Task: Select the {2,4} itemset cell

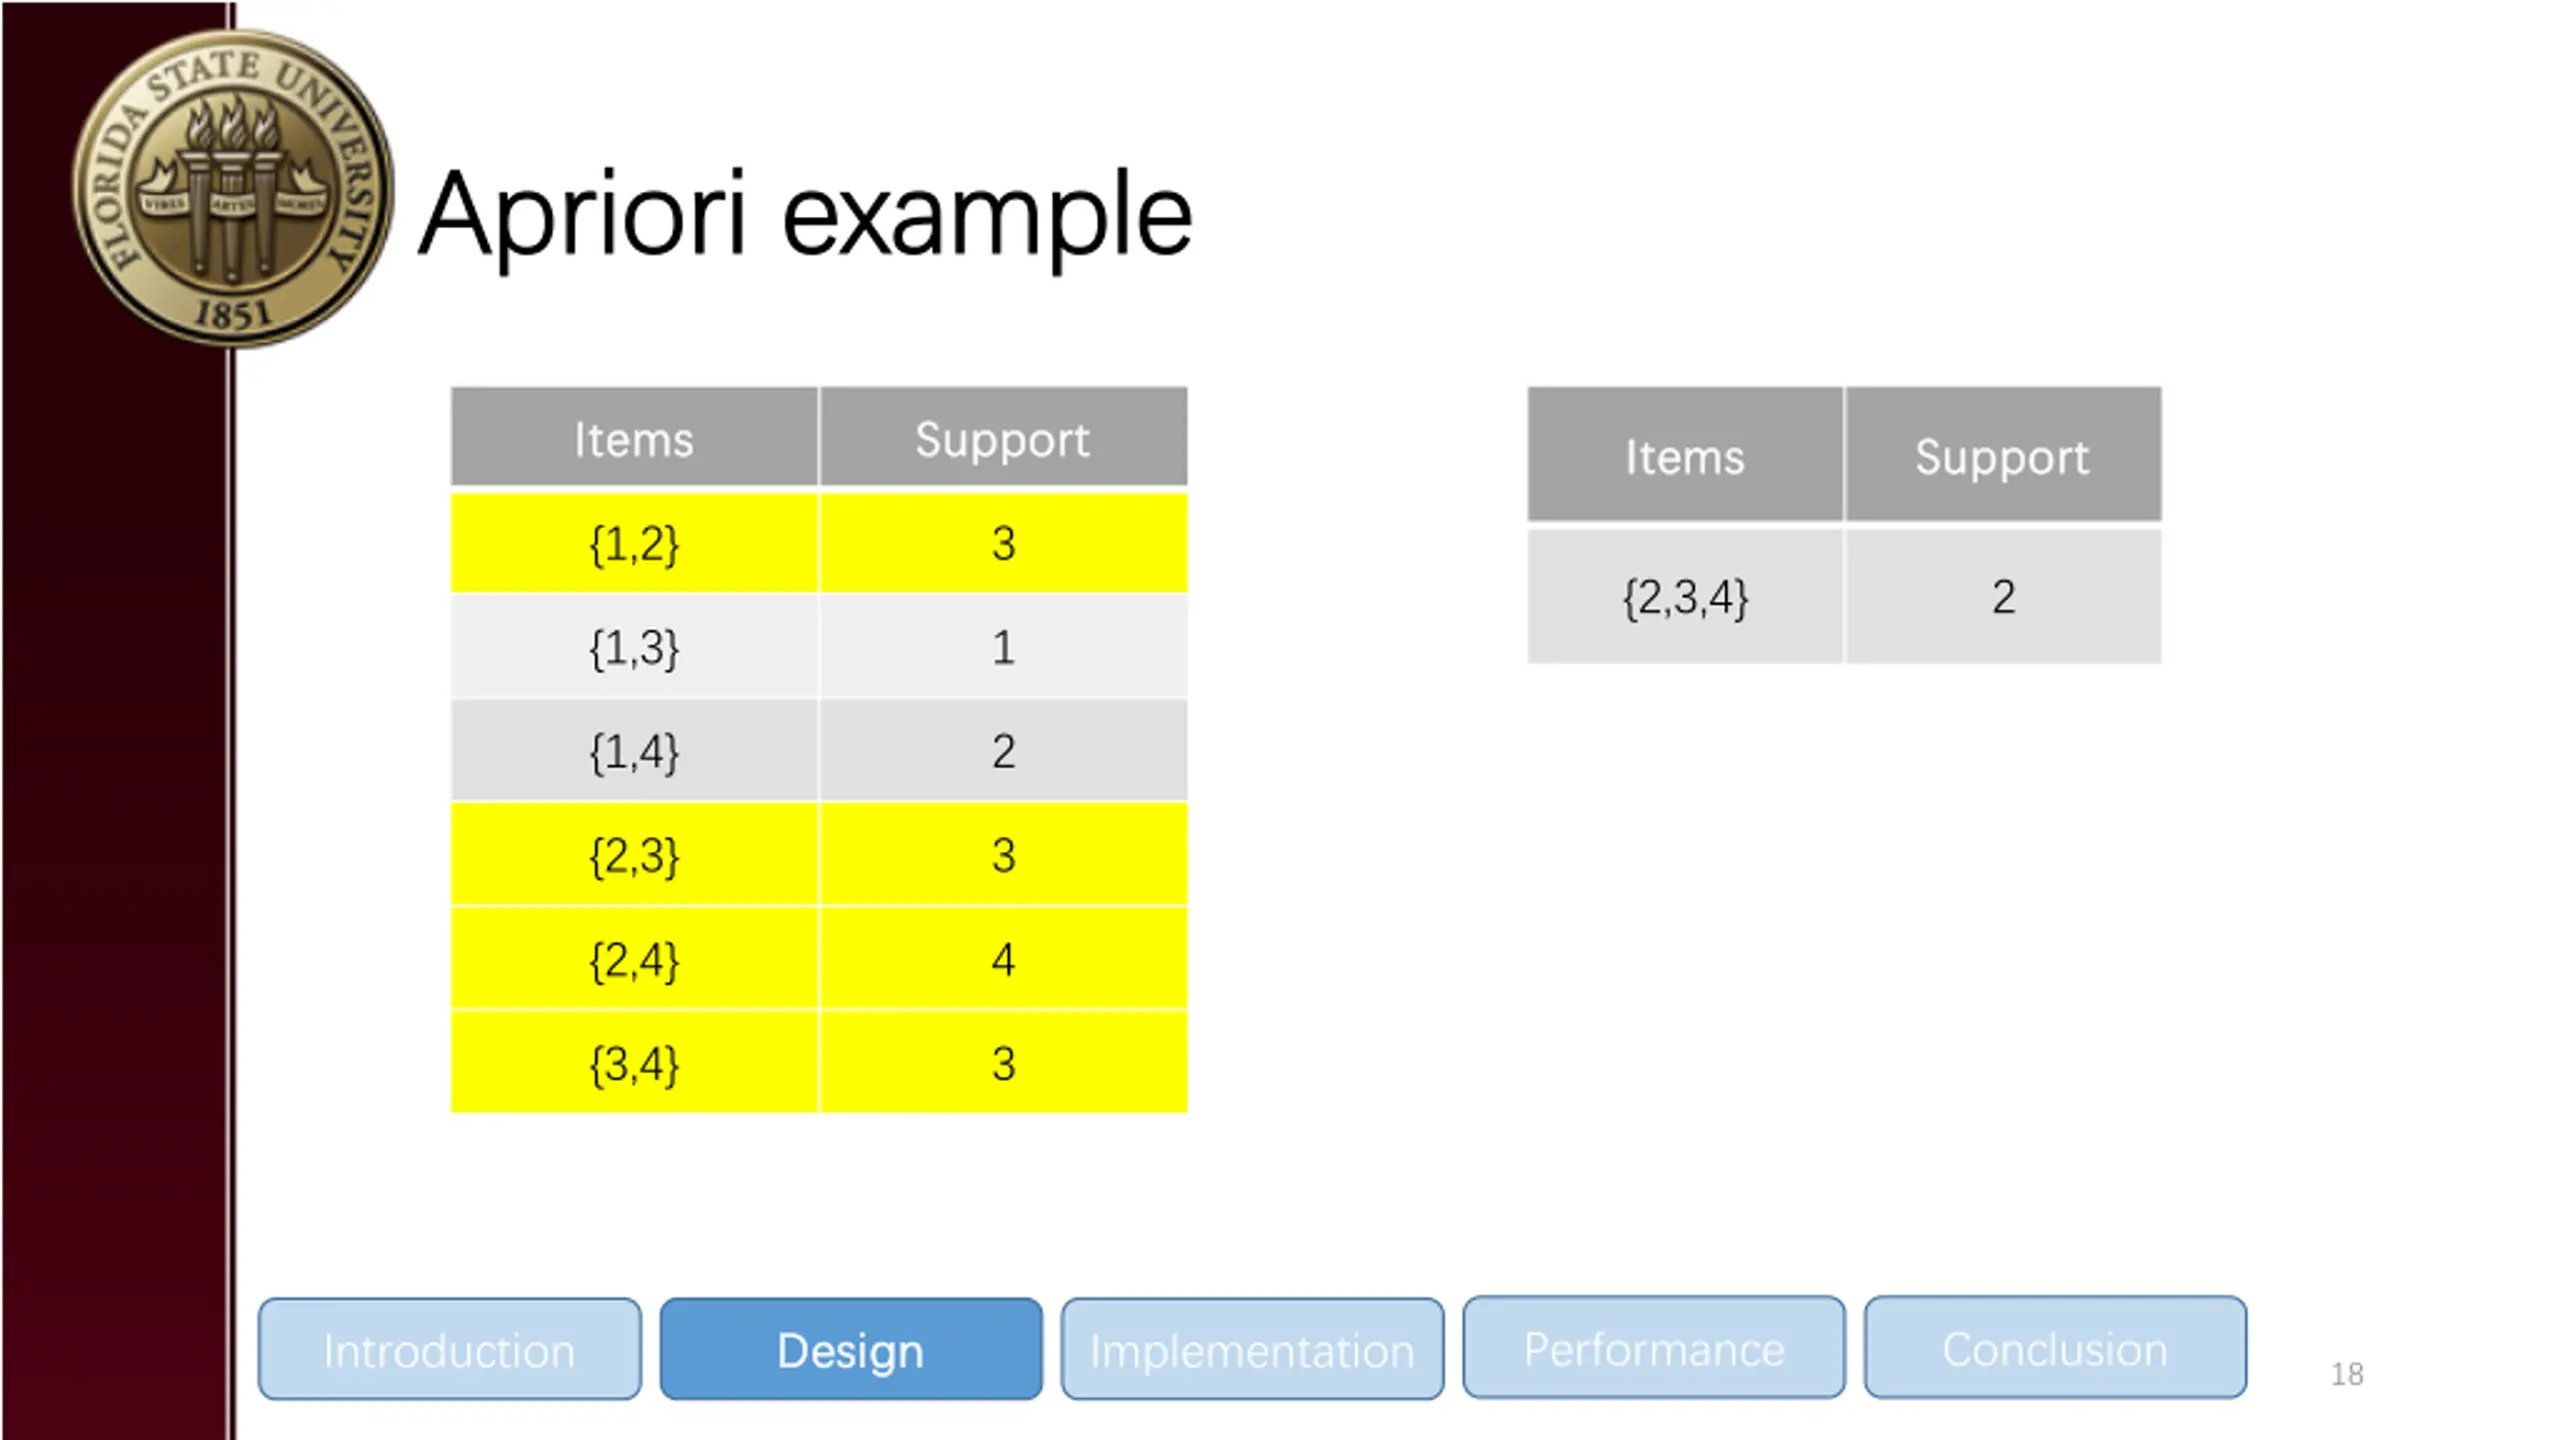Action: [x=634, y=960]
